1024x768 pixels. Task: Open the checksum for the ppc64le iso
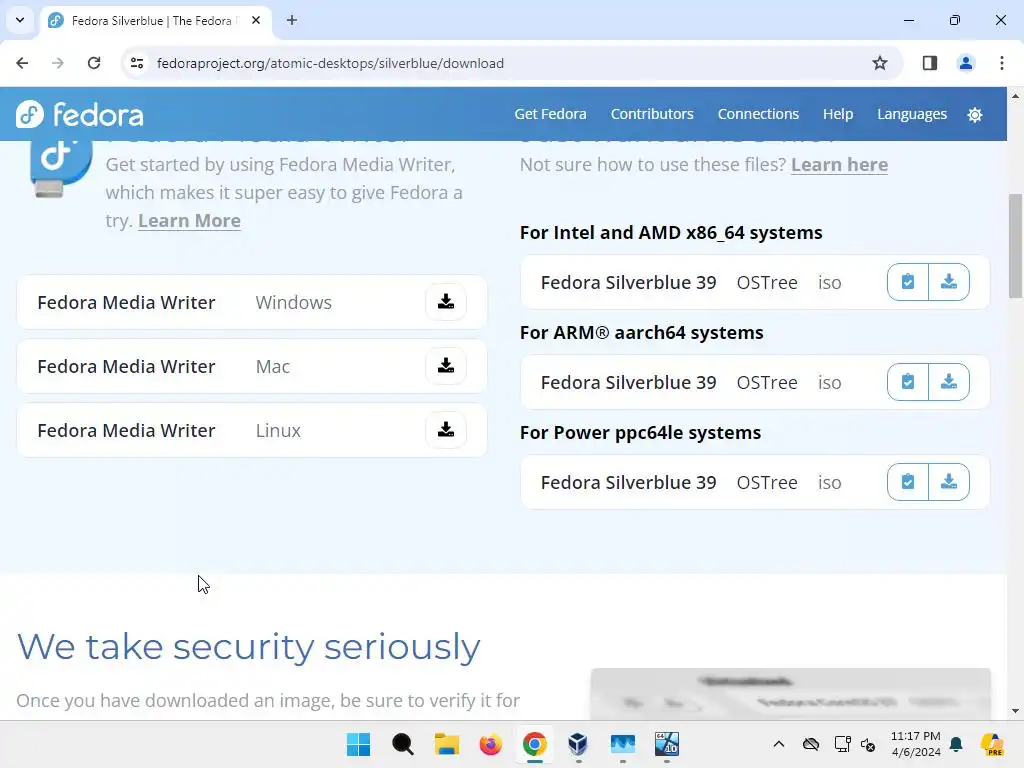pyautogui.click(x=908, y=482)
